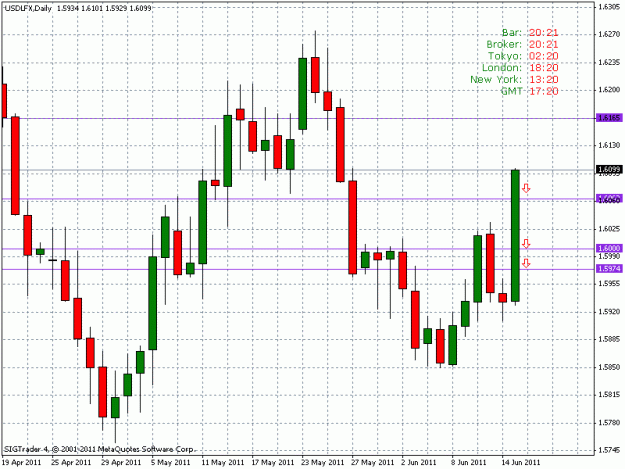625x469 pixels.
Task: Click the 1.6025 price axis label
Action: coord(610,229)
